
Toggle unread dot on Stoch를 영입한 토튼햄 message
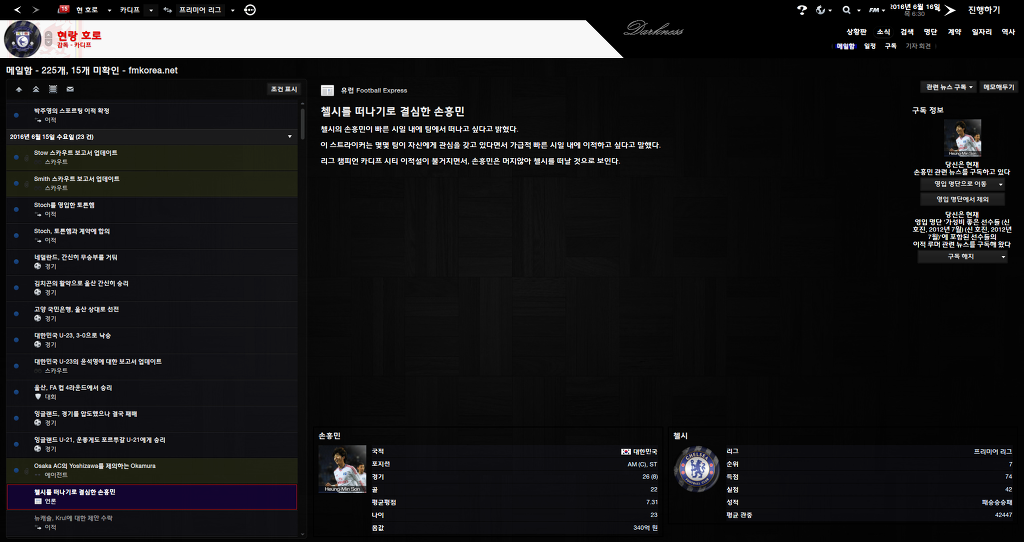tap(16, 210)
